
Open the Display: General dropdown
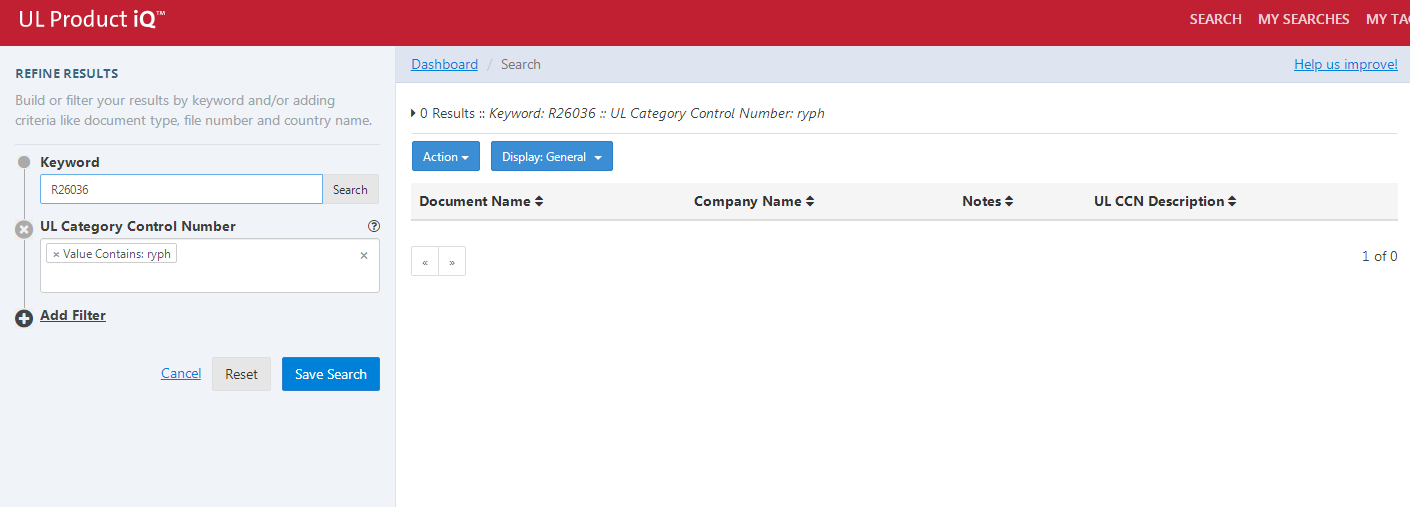click(x=551, y=157)
